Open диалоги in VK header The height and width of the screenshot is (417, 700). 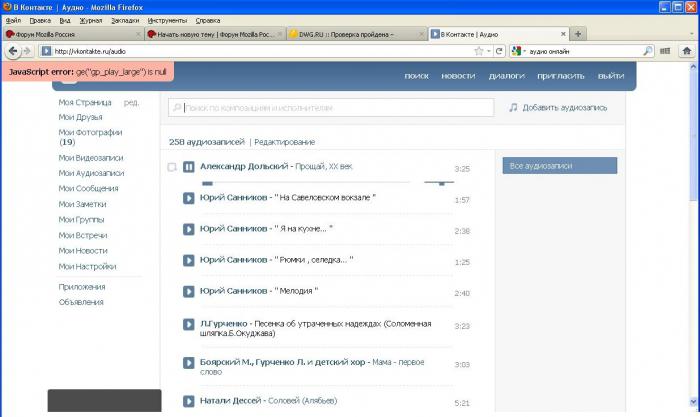(x=507, y=76)
